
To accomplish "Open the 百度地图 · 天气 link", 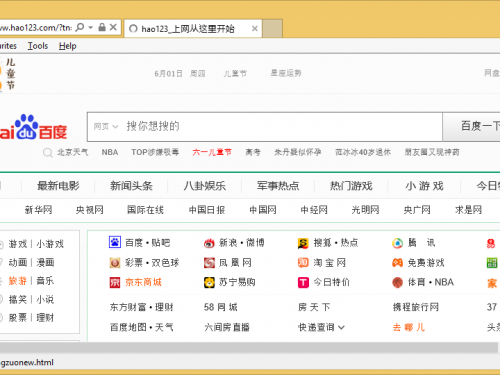I will pyautogui.click(x=142, y=327).
